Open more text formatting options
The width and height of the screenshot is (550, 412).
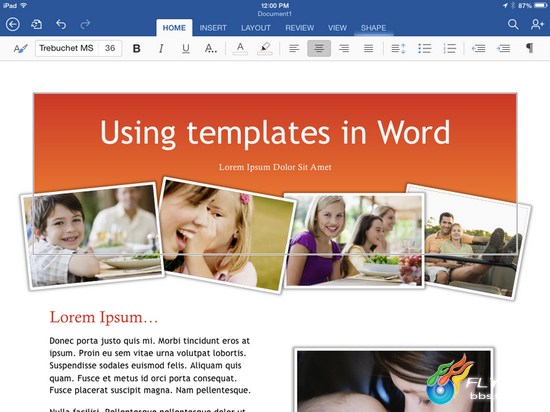click(x=210, y=48)
